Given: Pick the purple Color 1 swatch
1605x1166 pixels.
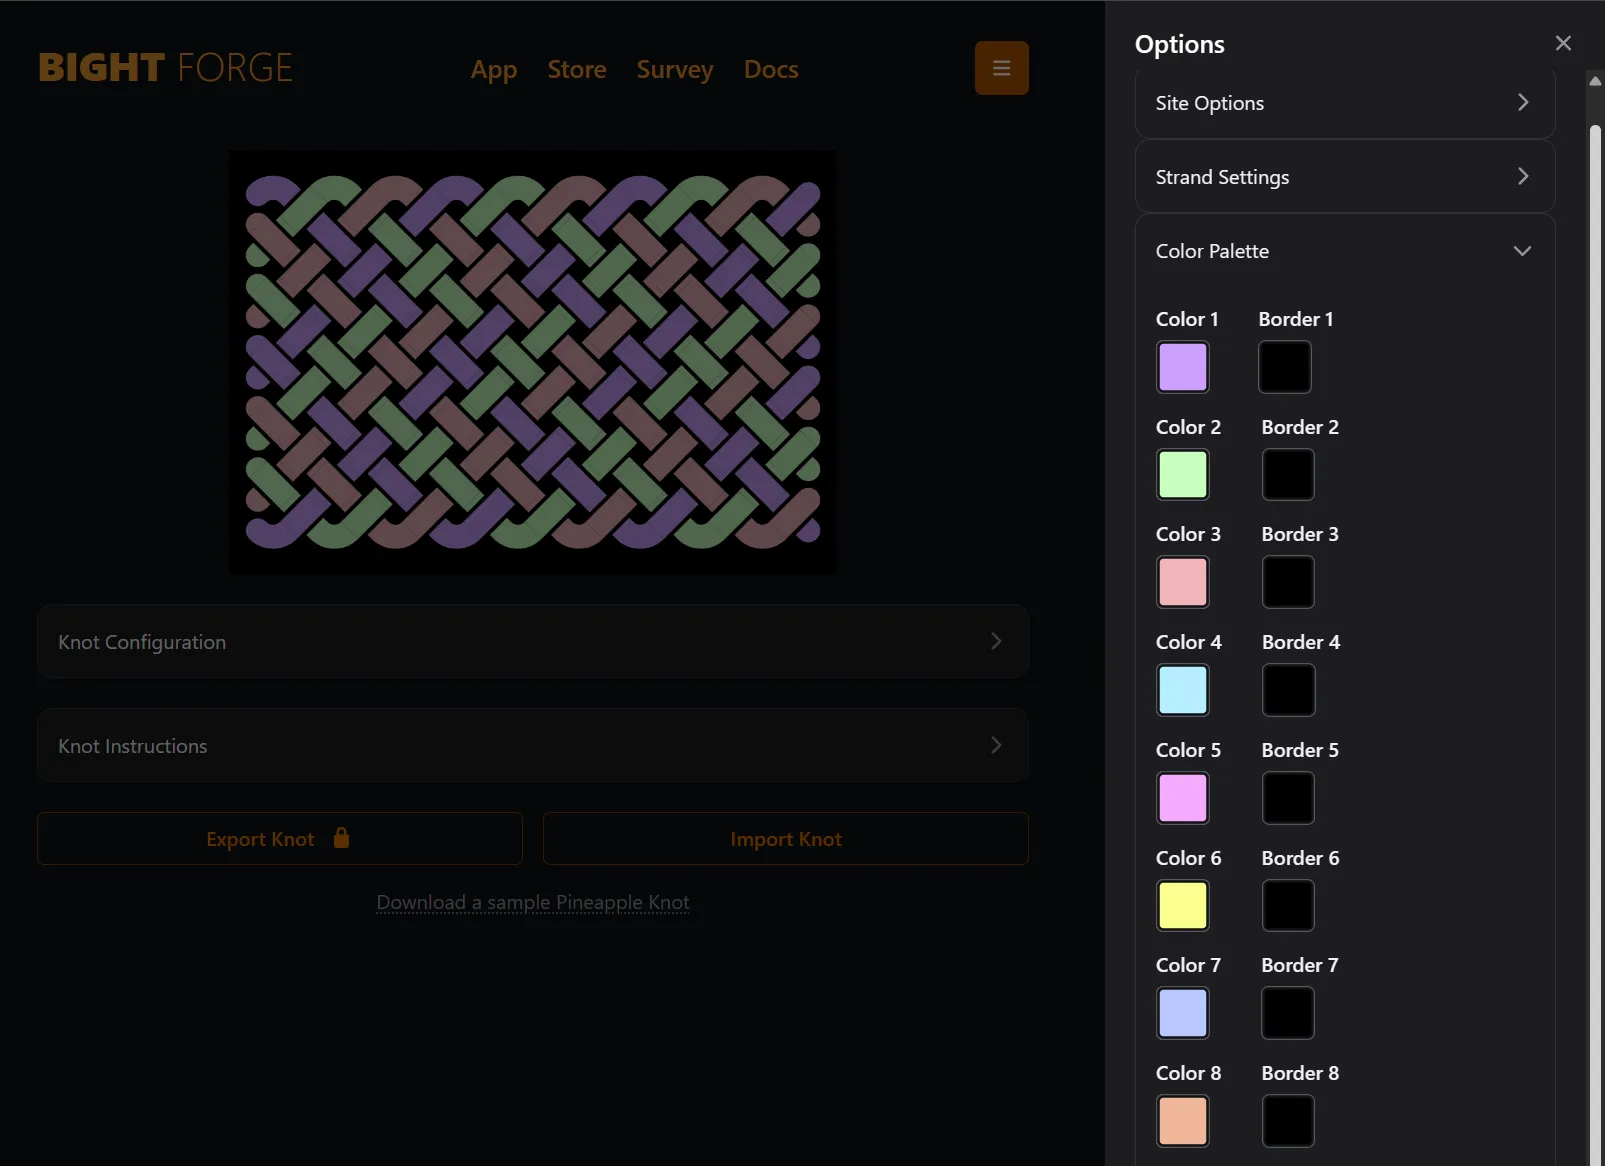Looking at the screenshot, I should 1183,367.
